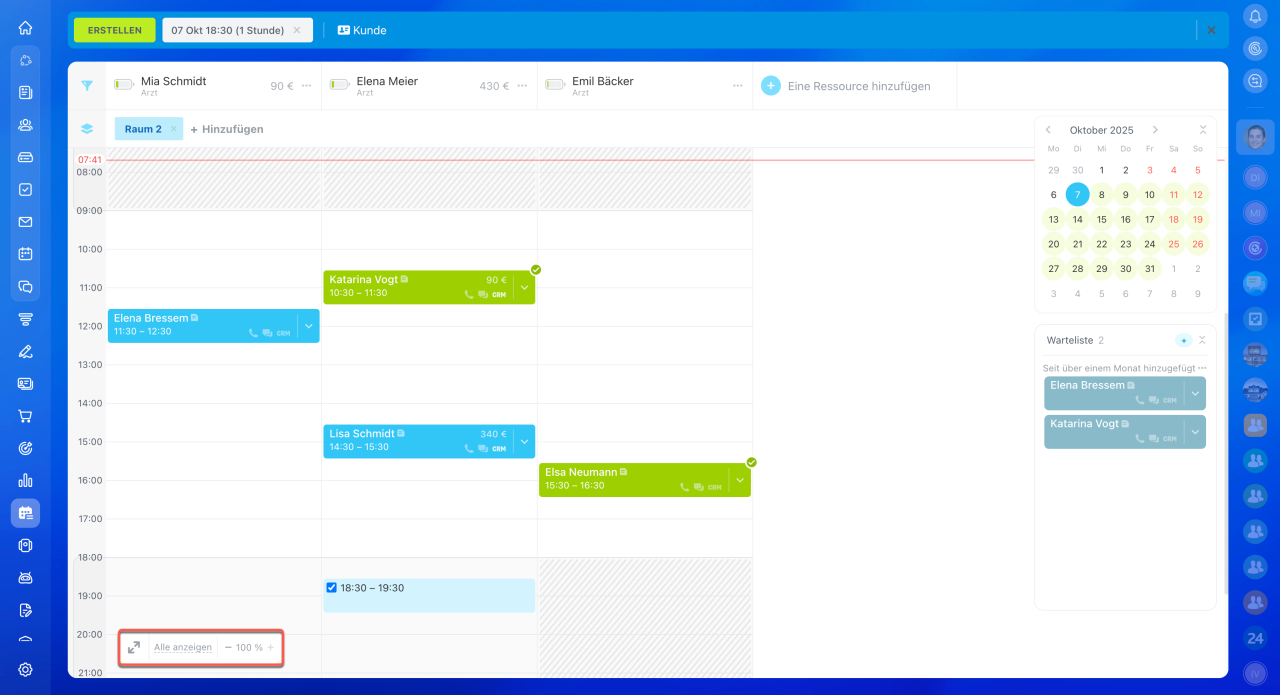This screenshot has width=1280, height=695.
Task: Click blue plus icon in Warteliste header
Action: coord(1184,340)
